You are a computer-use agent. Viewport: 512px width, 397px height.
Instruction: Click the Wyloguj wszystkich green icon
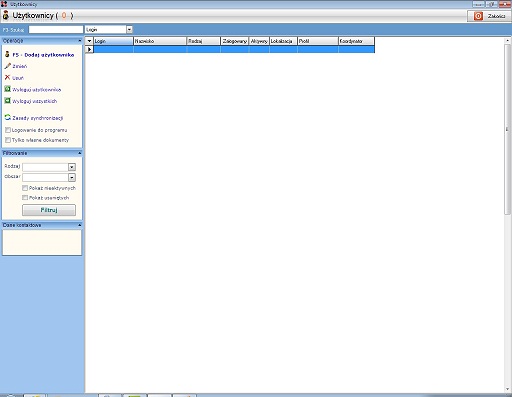[7, 100]
